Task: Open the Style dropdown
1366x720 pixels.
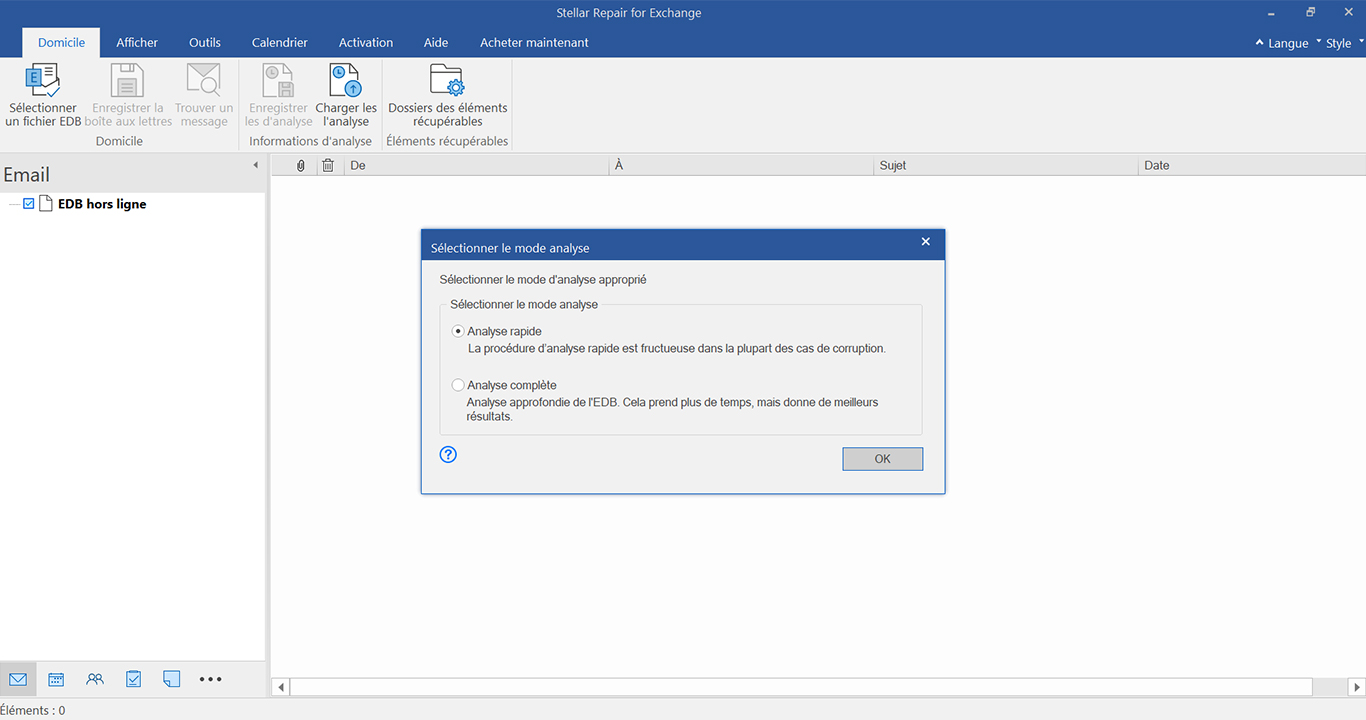Action: (1339, 43)
